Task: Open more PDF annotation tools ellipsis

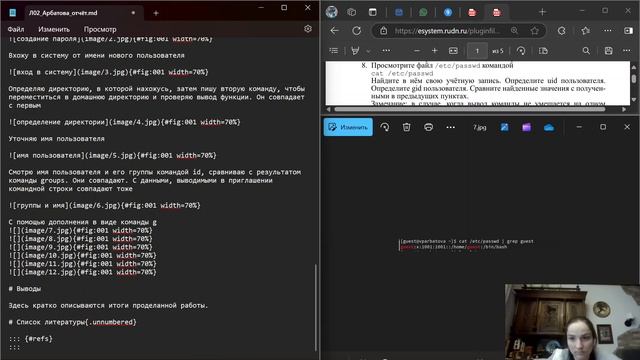Action: click(386, 51)
